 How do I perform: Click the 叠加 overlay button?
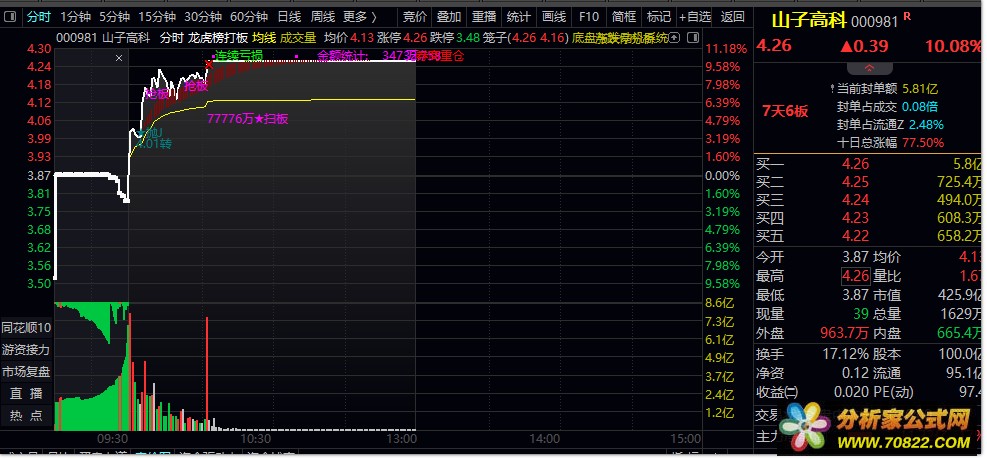[449, 17]
